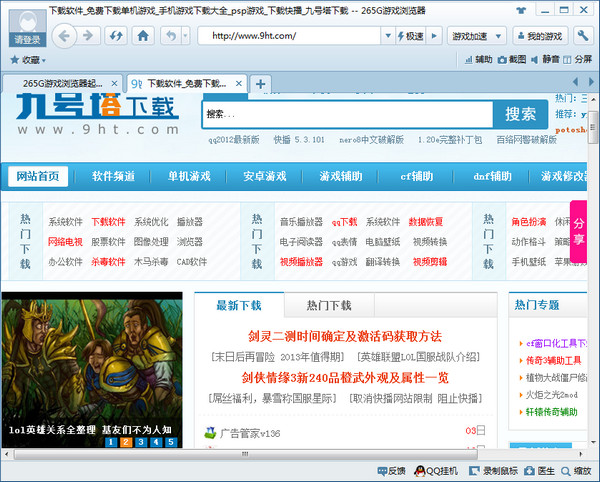Image resolution: width=600 pixels, height=482 pixels.
Task: Open the pink 分享 share tab
Action: tap(578, 231)
